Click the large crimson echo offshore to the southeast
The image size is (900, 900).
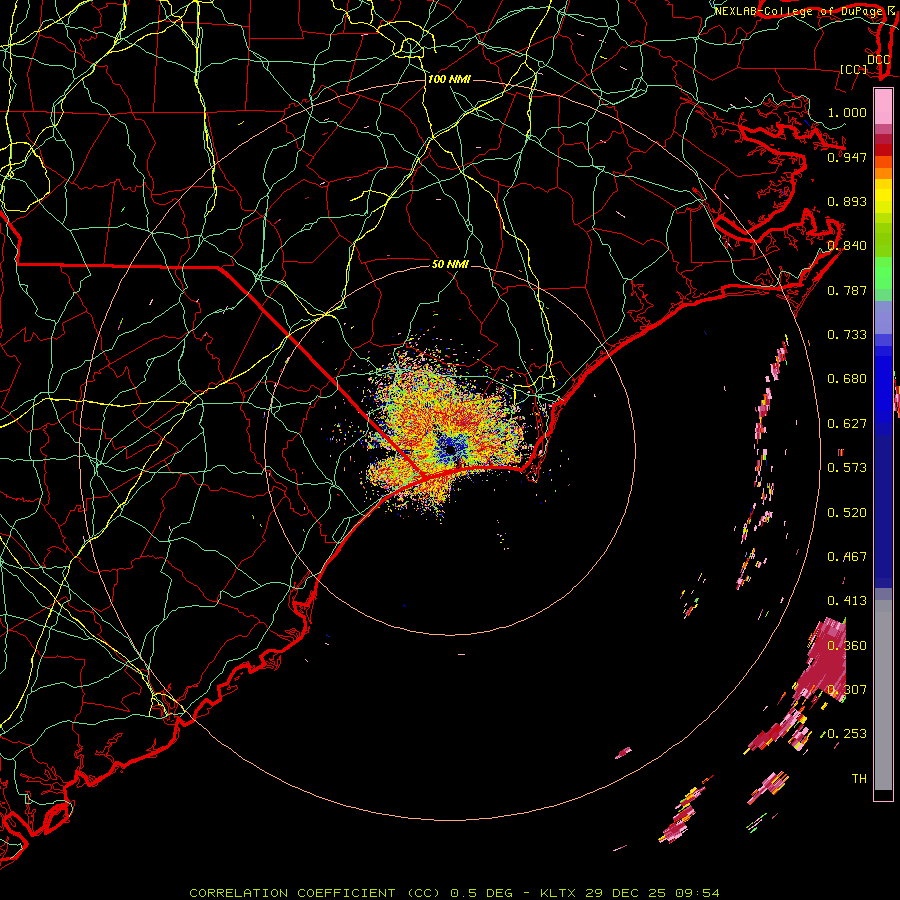click(x=827, y=660)
